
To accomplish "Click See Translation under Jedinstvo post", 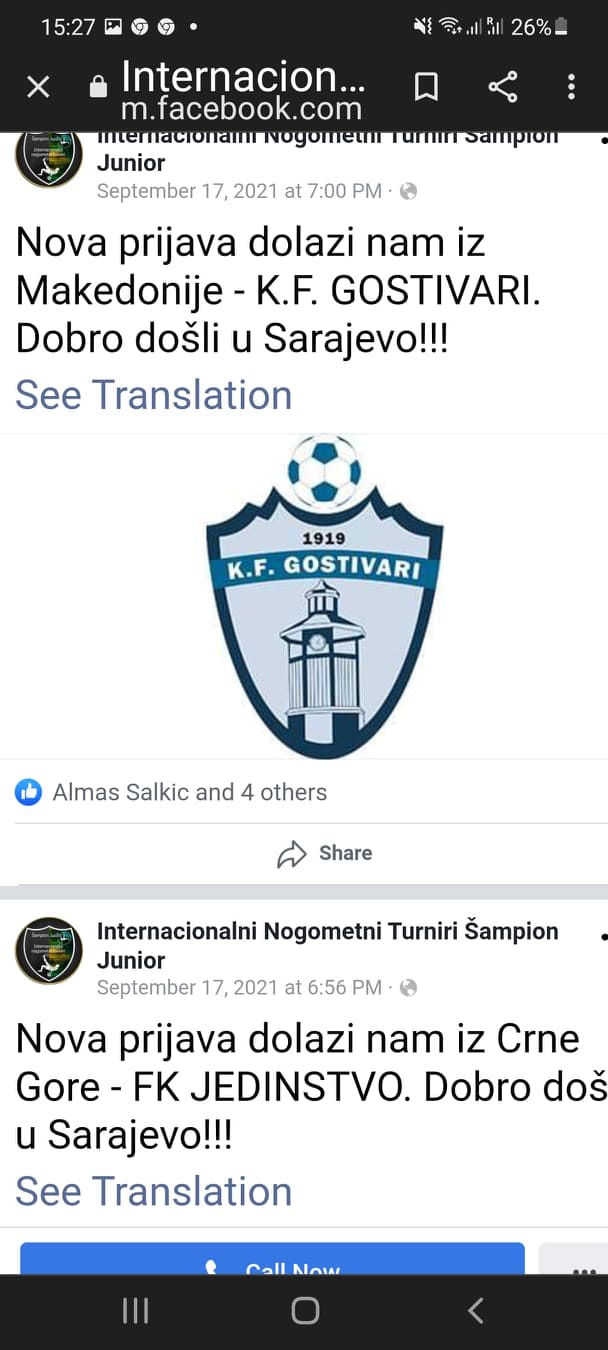I will coord(153,1191).
